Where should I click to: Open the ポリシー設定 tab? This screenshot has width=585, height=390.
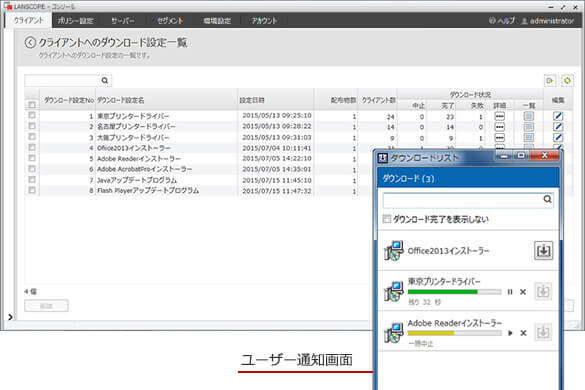[76, 21]
